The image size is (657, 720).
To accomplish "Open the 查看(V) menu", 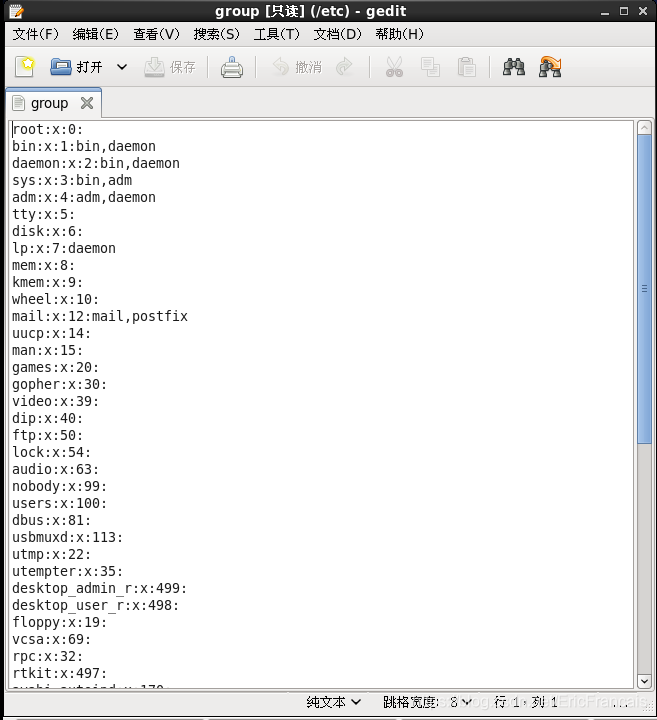I will [156, 34].
